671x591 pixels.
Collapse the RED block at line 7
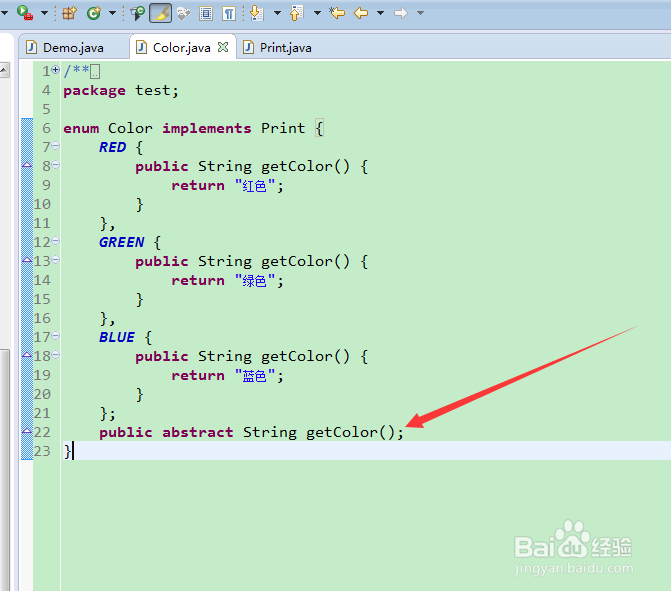pos(56,146)
